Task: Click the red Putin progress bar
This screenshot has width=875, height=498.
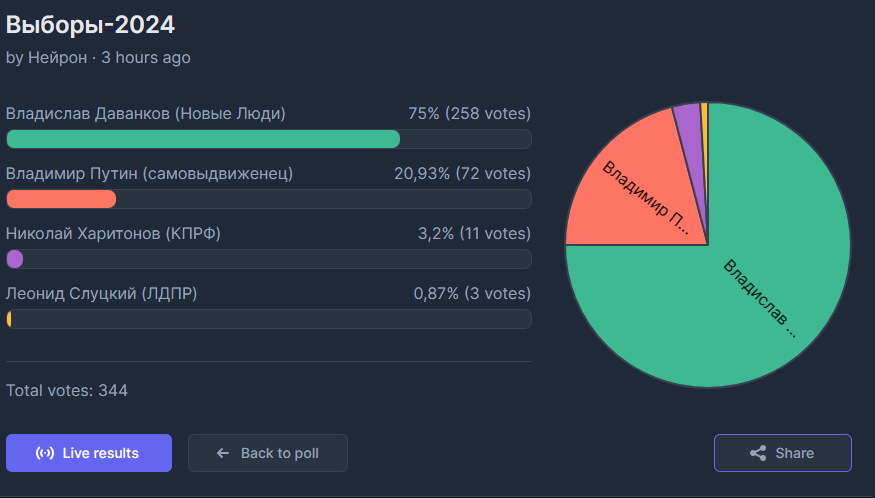Action: click(x=61, y=199)
